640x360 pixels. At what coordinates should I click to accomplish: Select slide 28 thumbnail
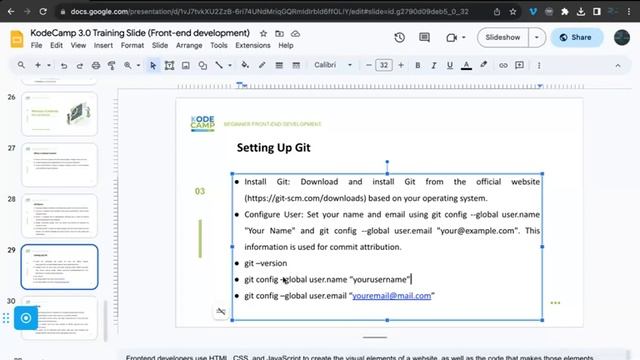[60, 216]
